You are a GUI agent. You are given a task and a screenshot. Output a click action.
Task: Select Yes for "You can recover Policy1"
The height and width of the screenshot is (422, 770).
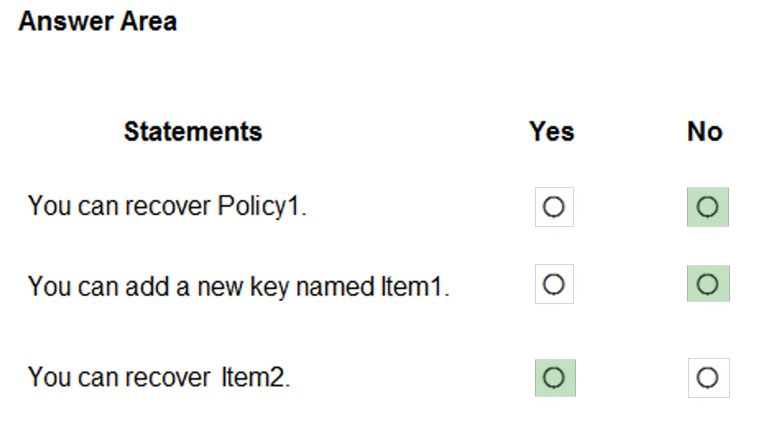point(554,207)
